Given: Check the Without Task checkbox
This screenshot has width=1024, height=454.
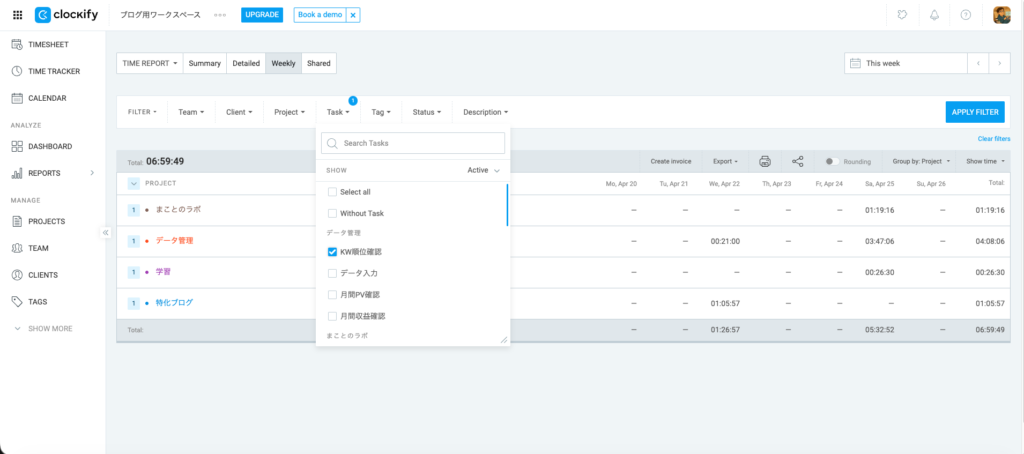Looking at the screenshot, I should (332, 213).
